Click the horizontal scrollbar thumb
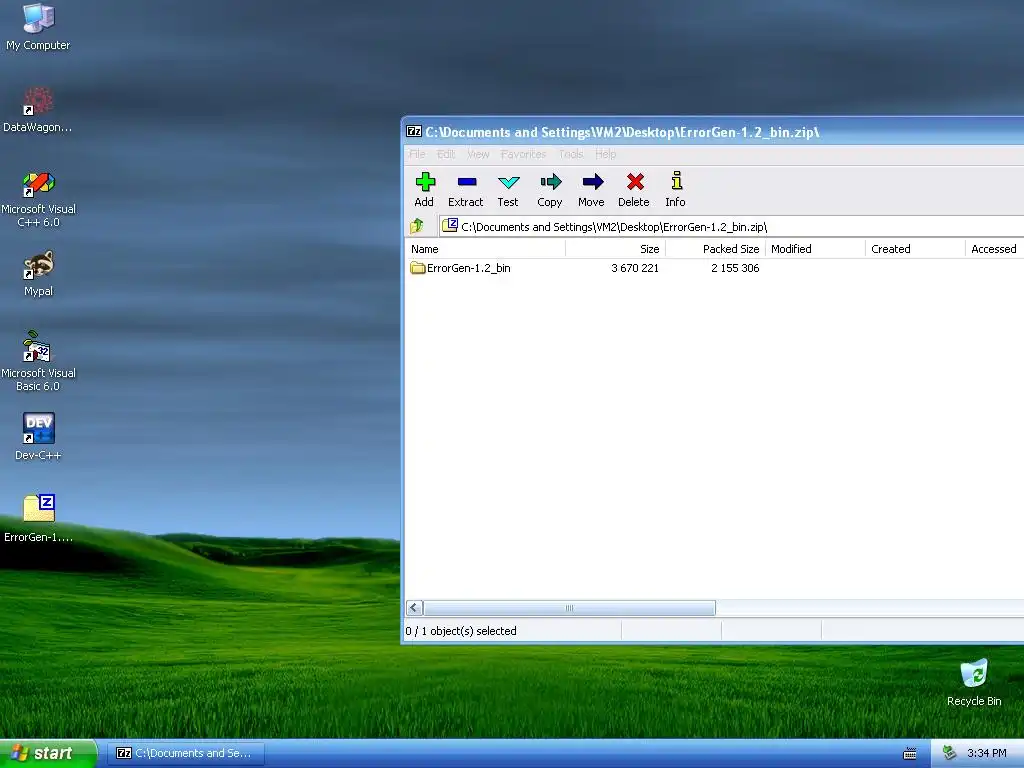1024x768 pixels. coord(569,608)
